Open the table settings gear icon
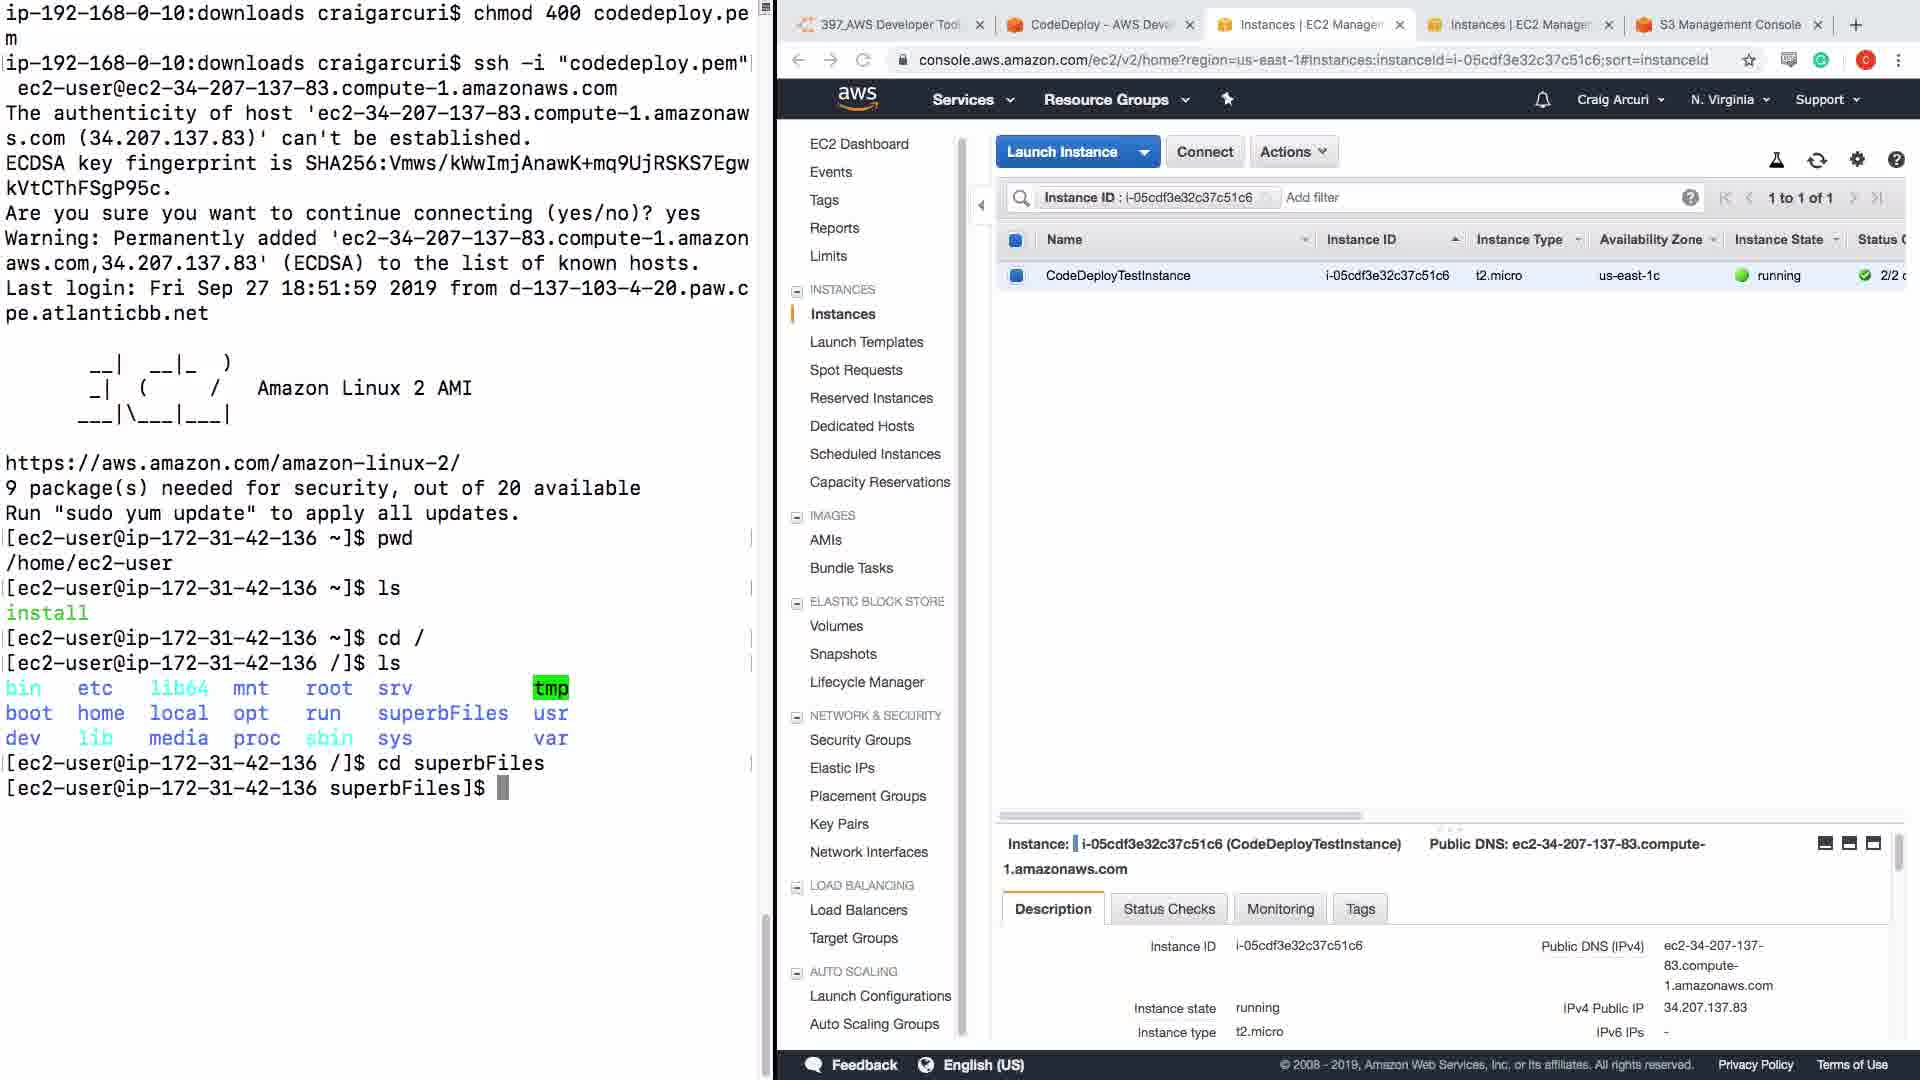1920x1080 pixels. pyautogui.click(x=1857, y=159)
